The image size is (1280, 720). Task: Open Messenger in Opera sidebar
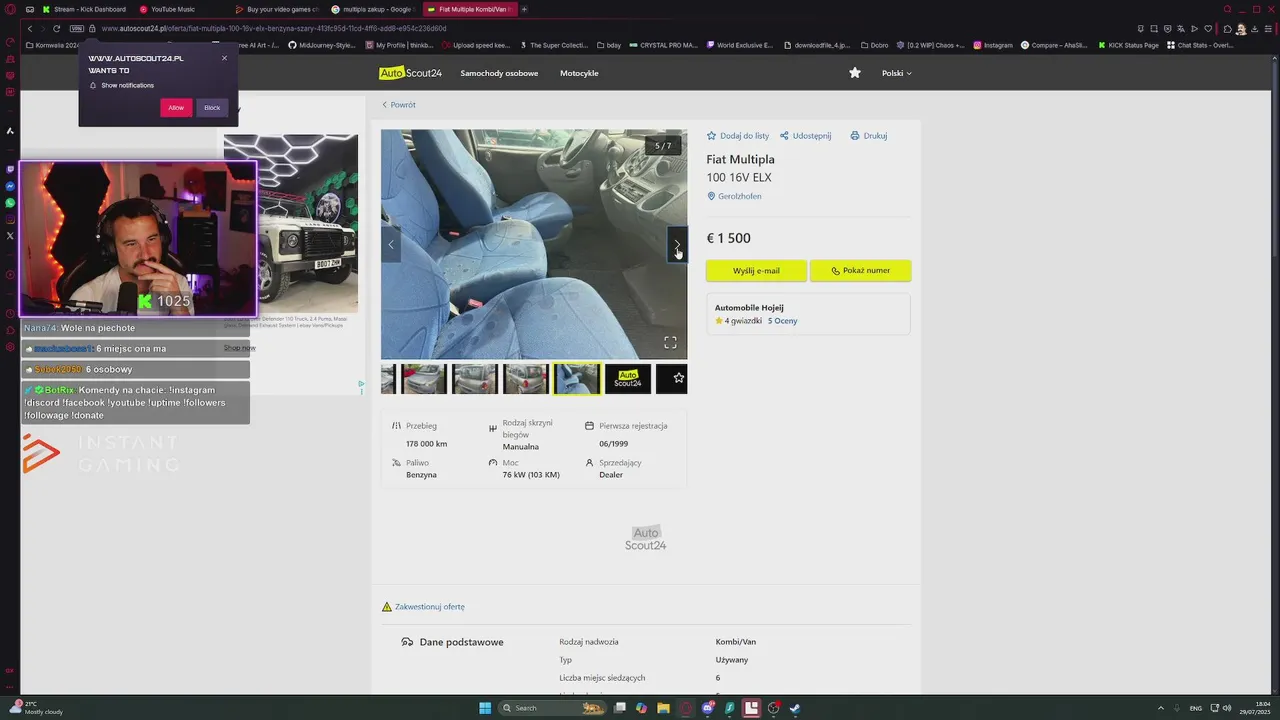point(10,187)
